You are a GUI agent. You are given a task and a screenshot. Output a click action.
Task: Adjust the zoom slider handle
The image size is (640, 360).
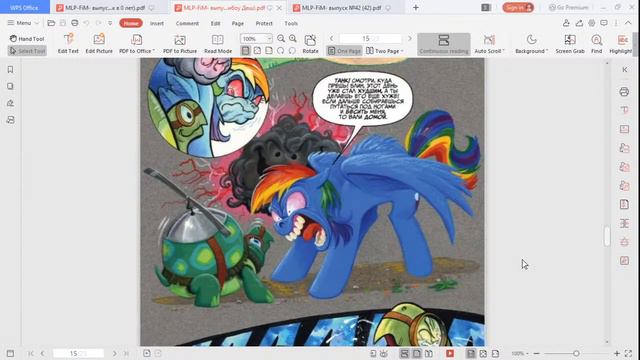[576, 353]
